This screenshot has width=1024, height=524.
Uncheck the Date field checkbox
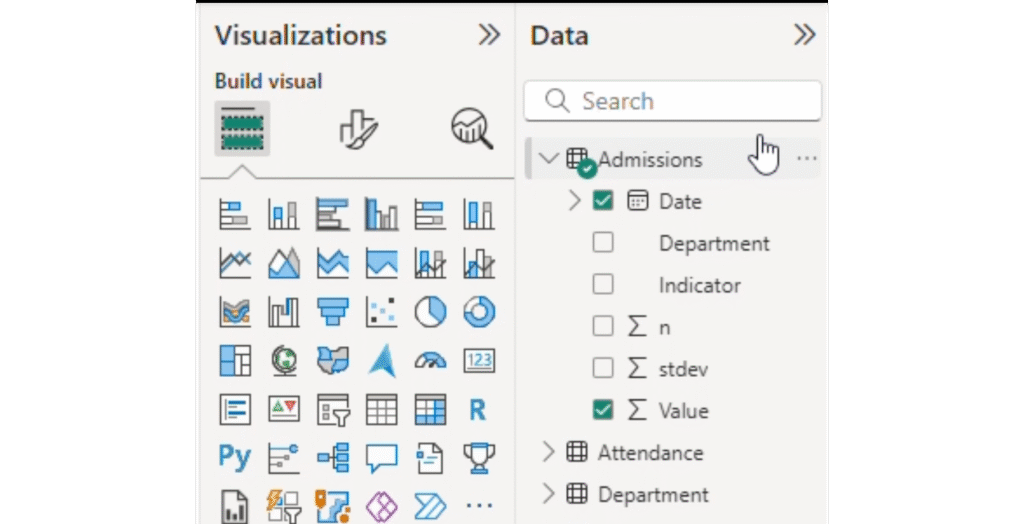point(603,201)
